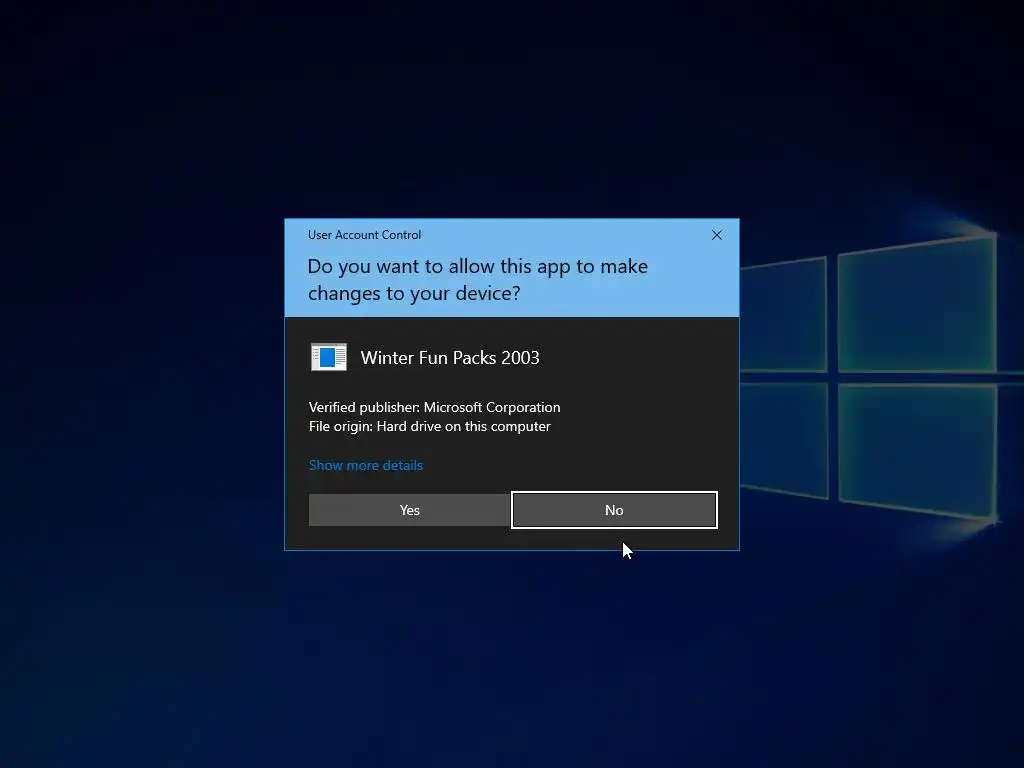Image resolution: width=1024 pixels, height=768 pixels.
Task: Select the Winter Fun Packs 2003 name
Action: point(450,358)
